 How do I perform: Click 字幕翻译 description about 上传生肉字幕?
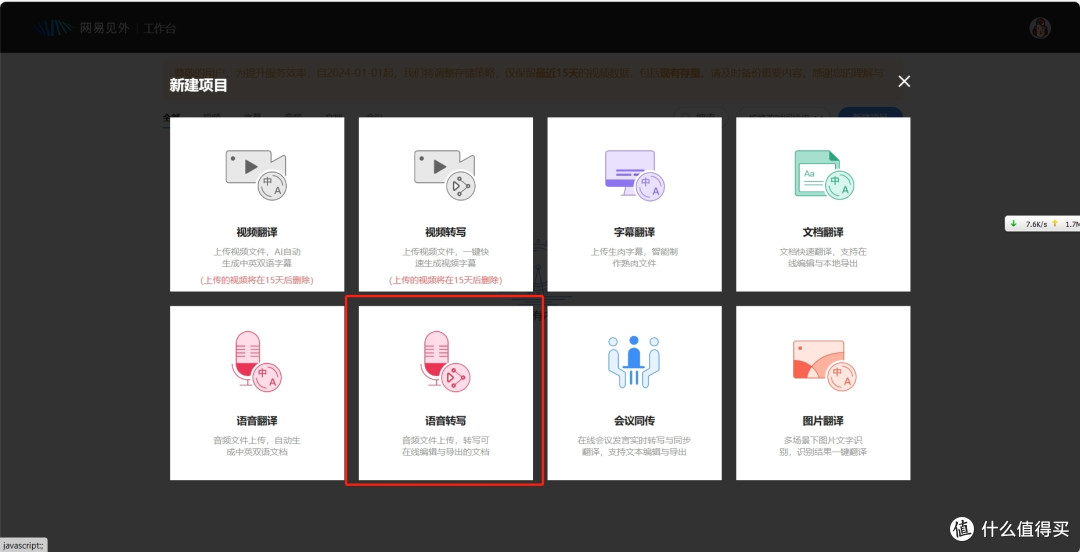634,258
